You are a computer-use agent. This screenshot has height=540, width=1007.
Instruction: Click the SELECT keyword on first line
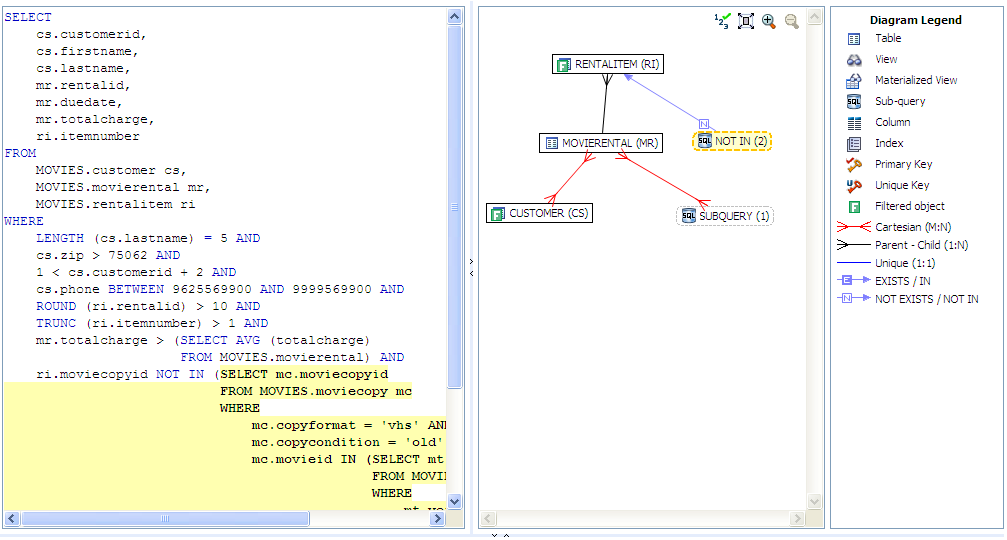pyautogui.click(x=28, y=17)
